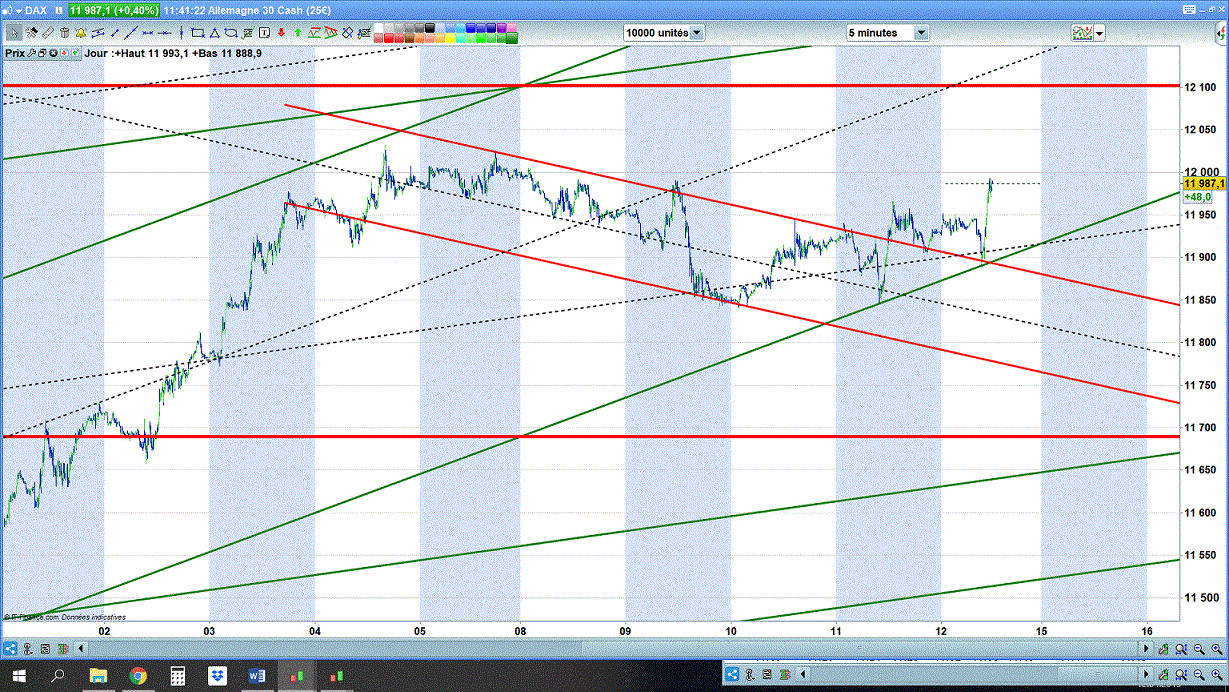
Task: Select the red down arrow tool
Action: (281, 33)
